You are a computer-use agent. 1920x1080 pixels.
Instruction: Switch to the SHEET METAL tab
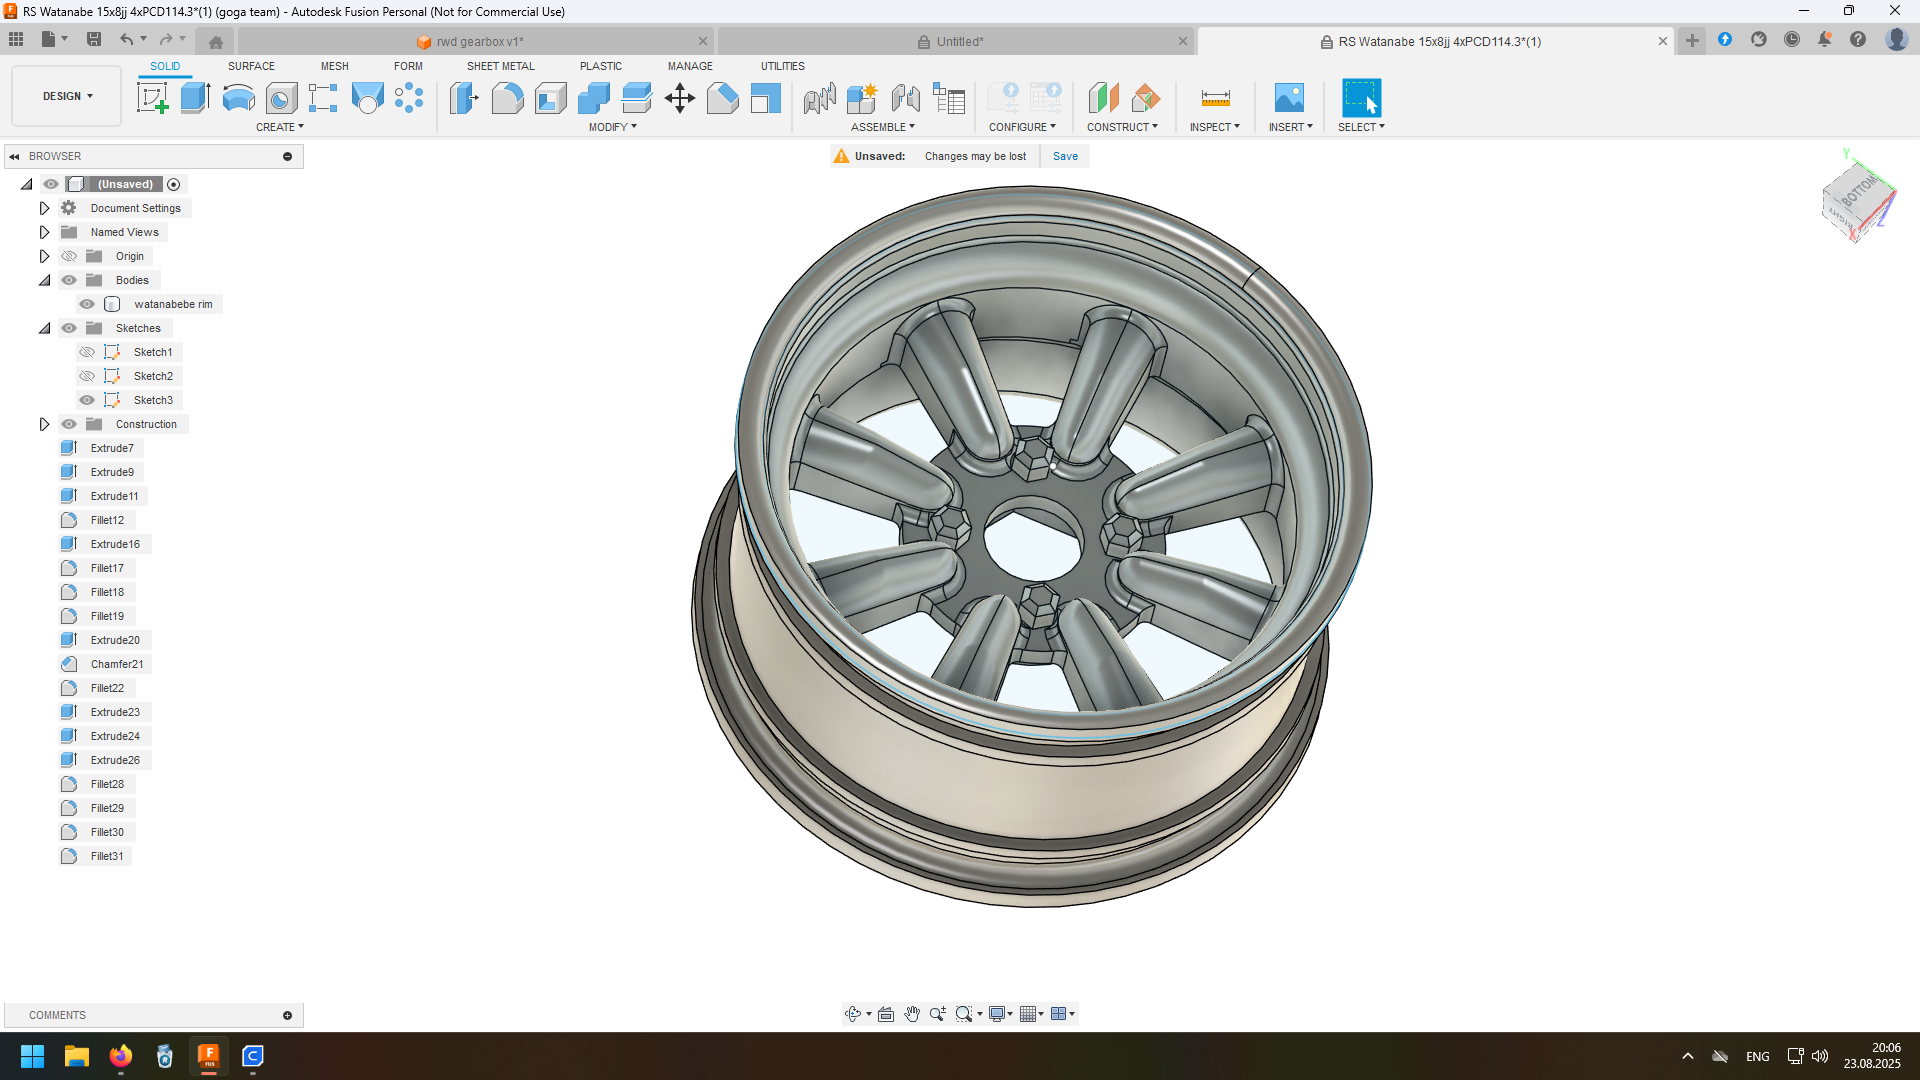pos(500,66)
